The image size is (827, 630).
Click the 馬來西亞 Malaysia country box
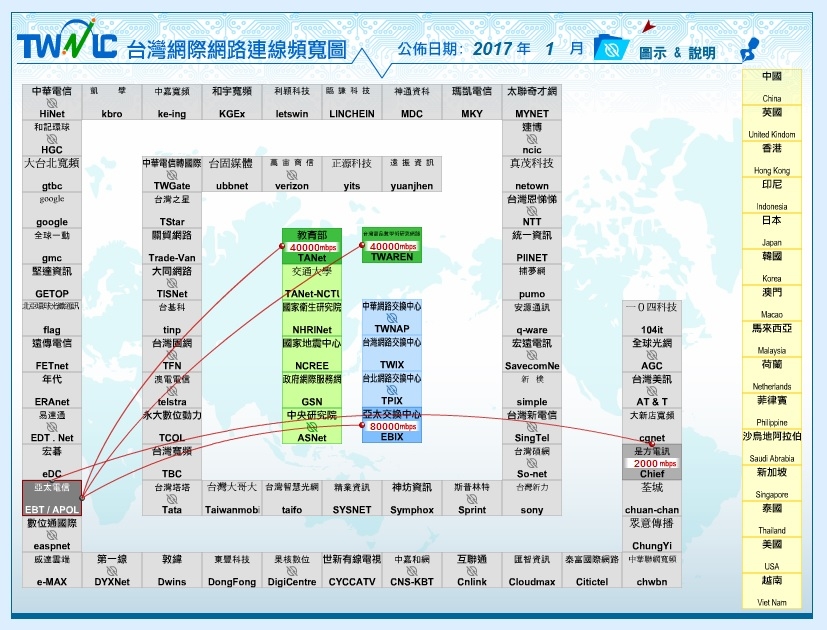click(x=772, y=339)
